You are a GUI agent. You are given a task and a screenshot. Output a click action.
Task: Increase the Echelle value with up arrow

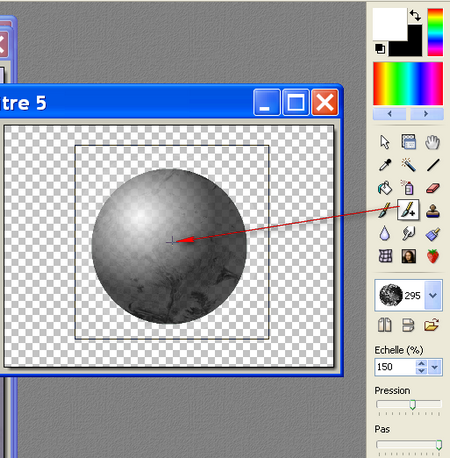(x=421, y=364)
